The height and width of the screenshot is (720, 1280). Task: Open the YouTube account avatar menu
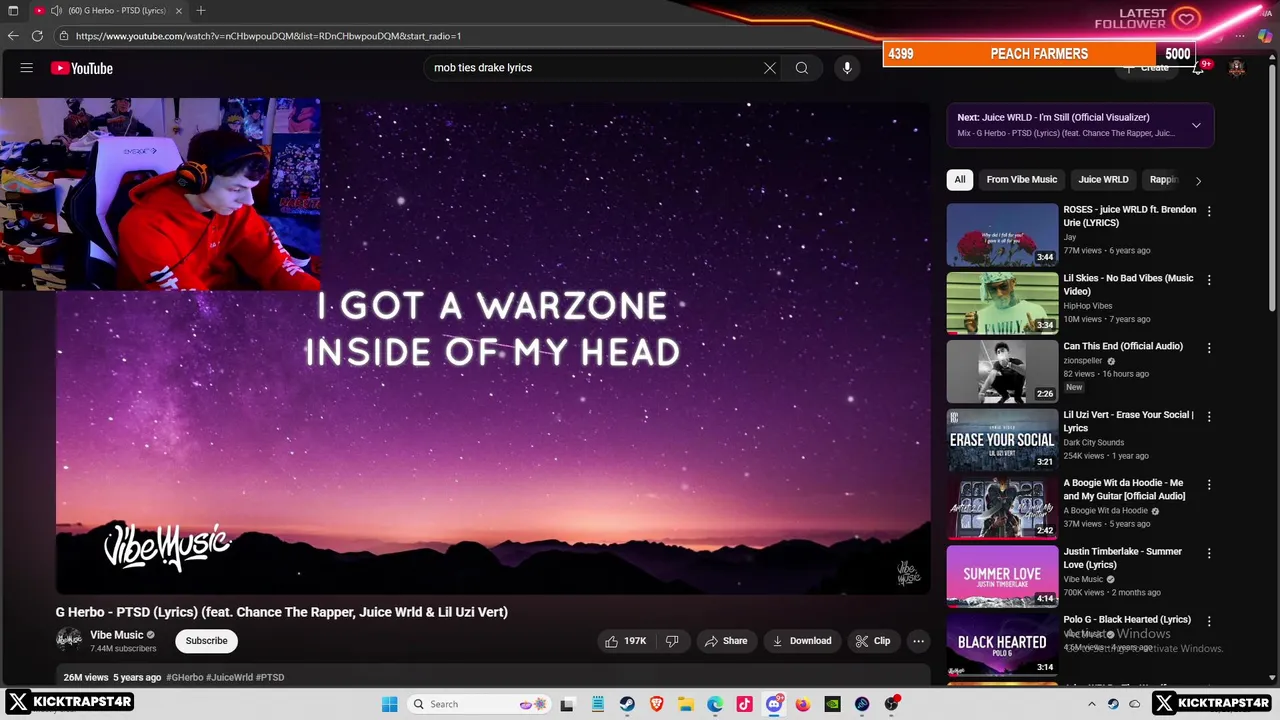1237,68
